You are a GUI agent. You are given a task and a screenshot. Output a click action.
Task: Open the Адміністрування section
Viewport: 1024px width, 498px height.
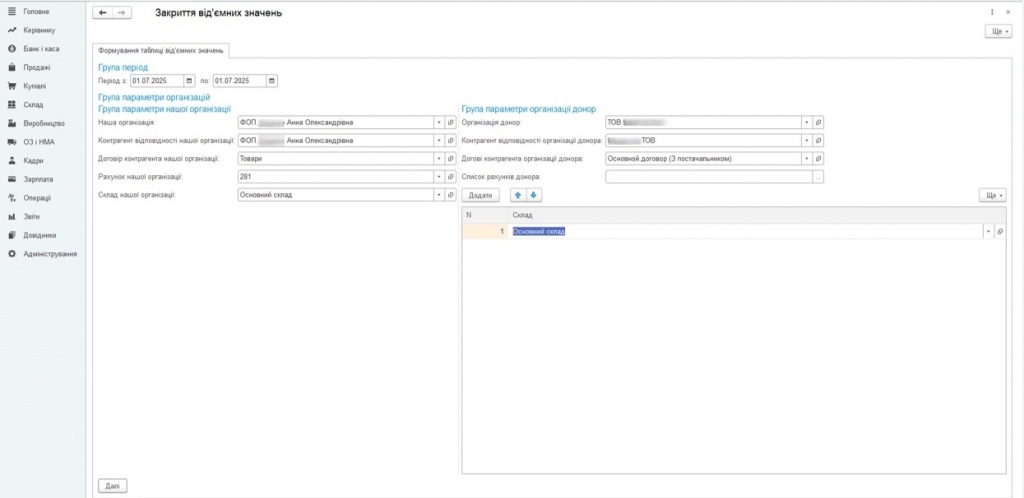[50, 254]
